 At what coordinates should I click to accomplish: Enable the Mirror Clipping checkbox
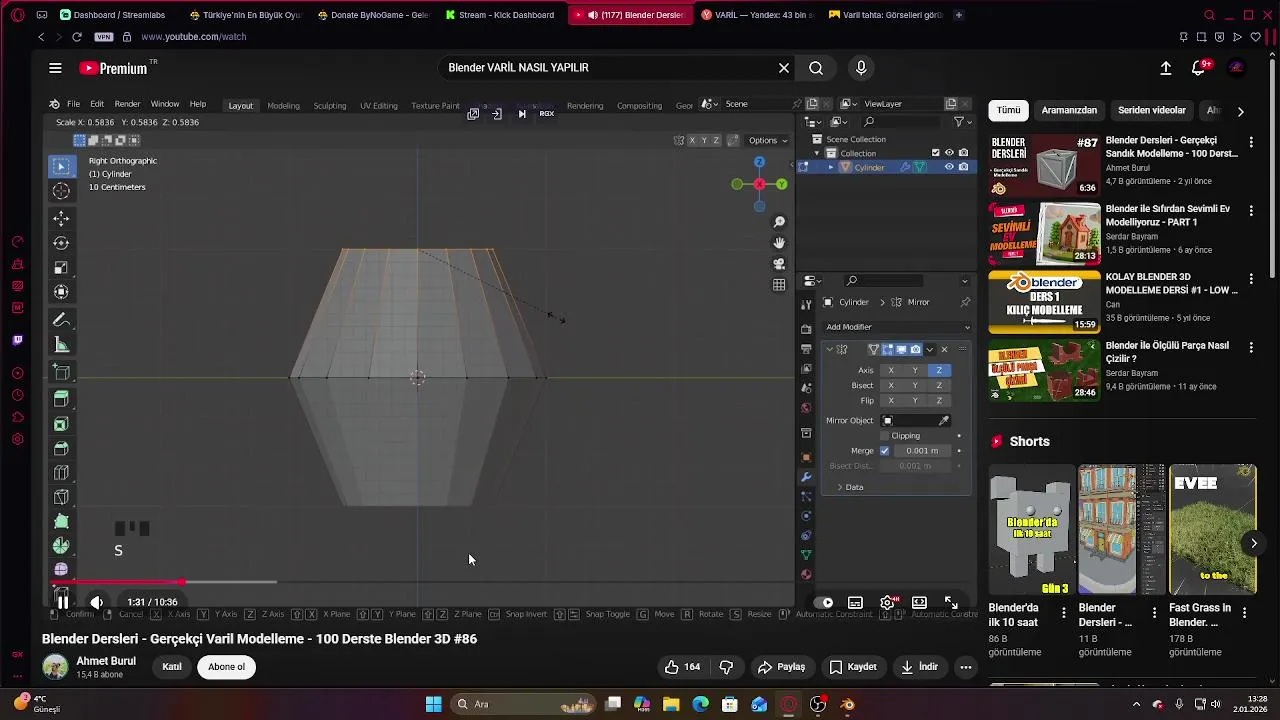coord(884,436)
